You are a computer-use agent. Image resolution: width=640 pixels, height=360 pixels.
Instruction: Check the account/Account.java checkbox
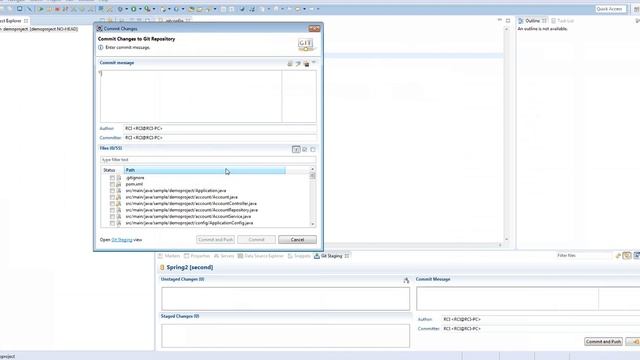pos(112,198)
